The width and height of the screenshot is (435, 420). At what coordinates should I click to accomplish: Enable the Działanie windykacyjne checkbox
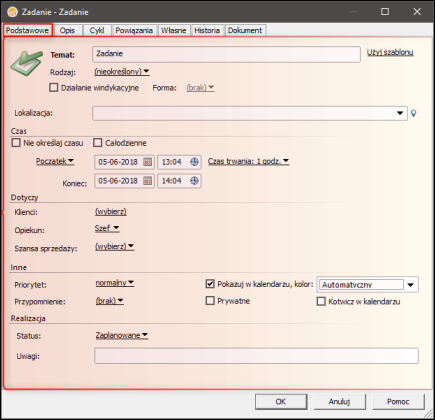click(53, 88)
